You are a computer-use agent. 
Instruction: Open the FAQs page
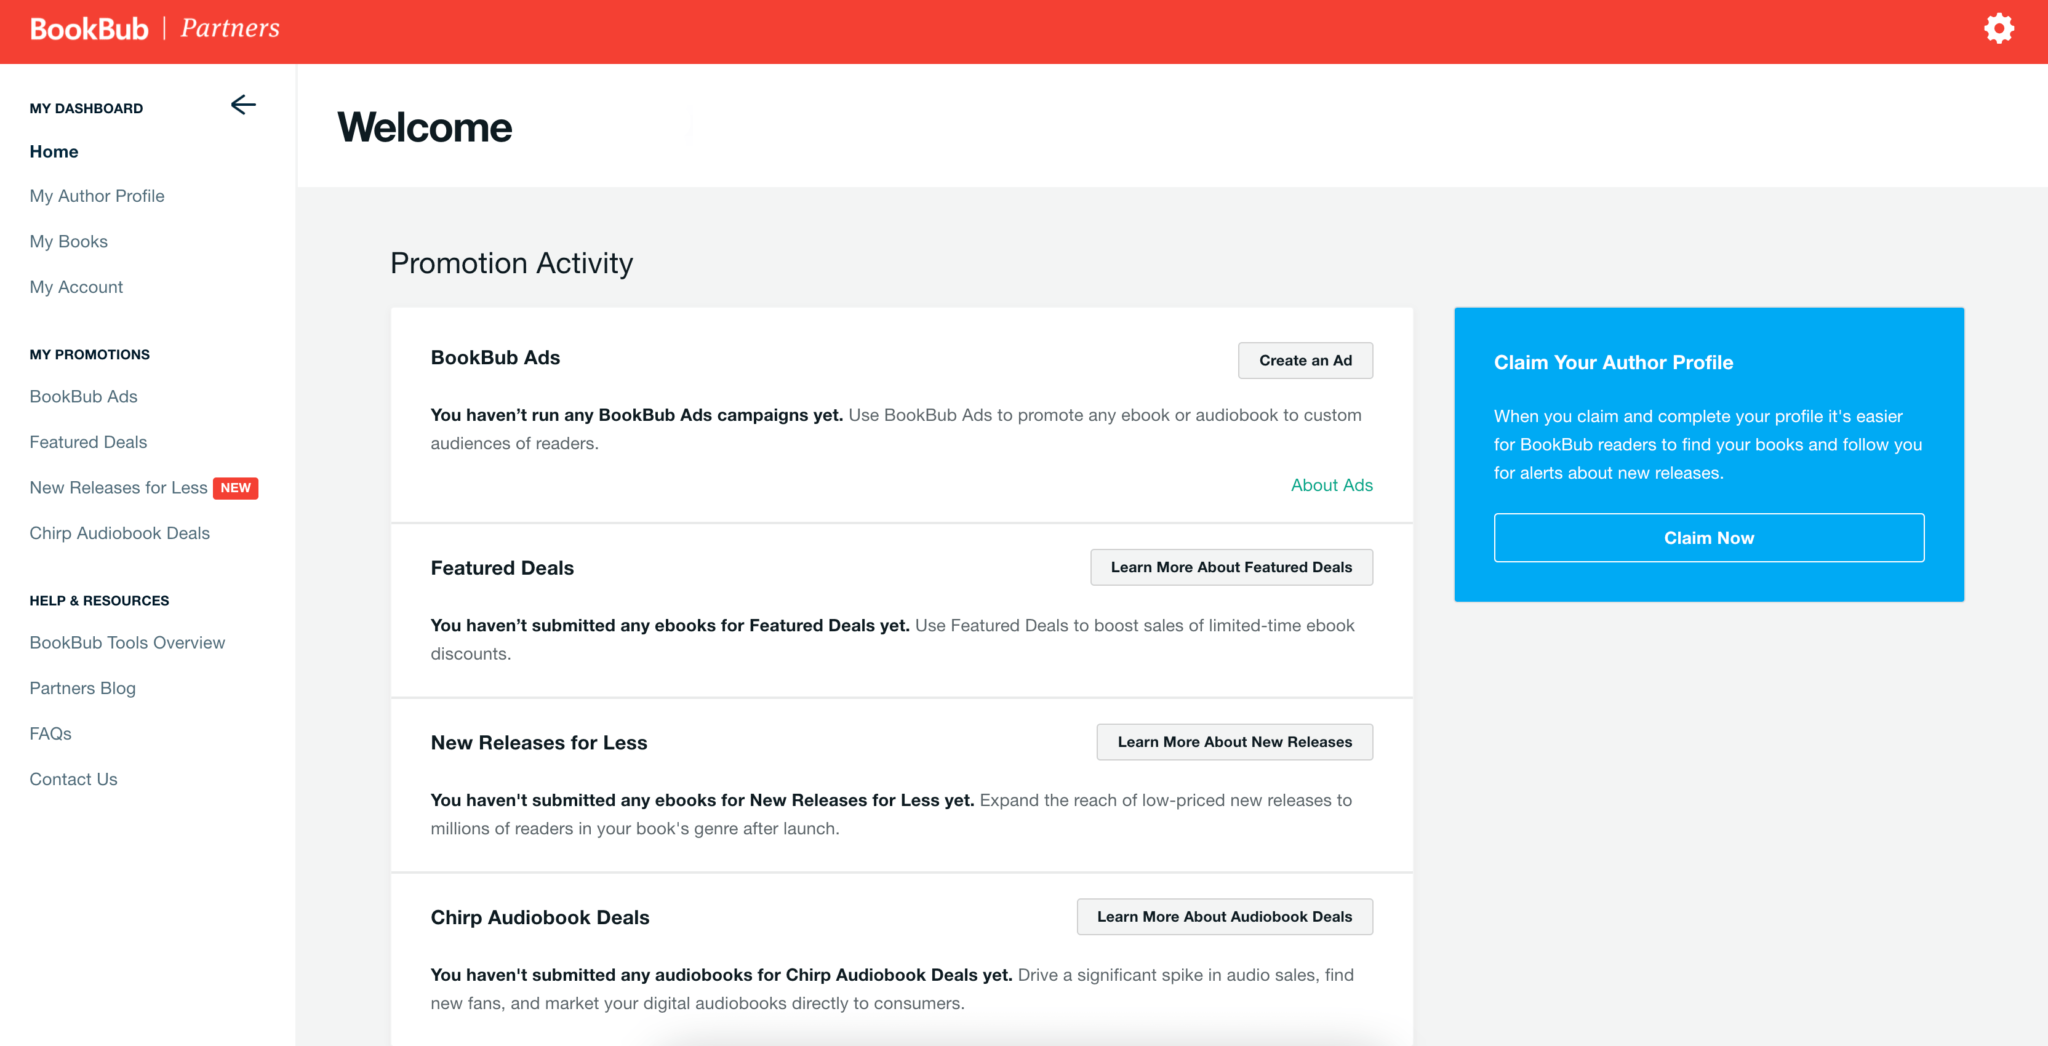[x=50, y=734]
